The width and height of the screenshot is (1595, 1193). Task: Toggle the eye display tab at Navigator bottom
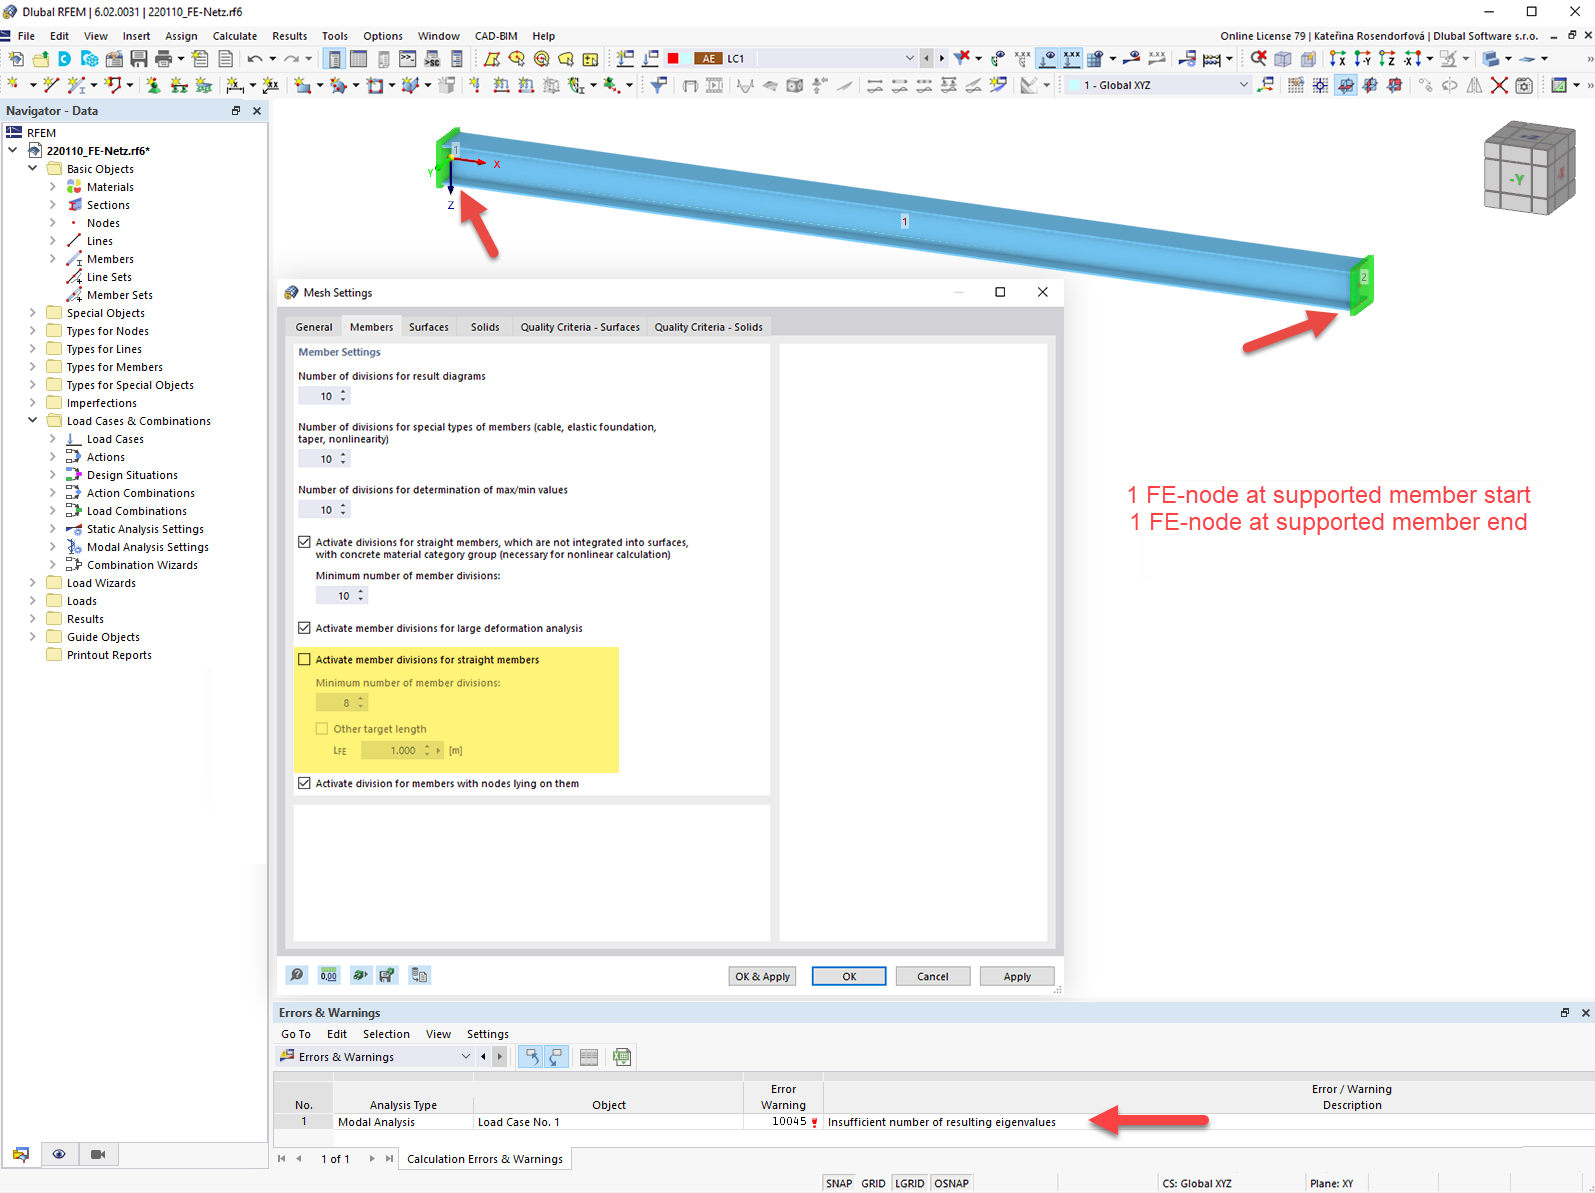click(59, 1155)
